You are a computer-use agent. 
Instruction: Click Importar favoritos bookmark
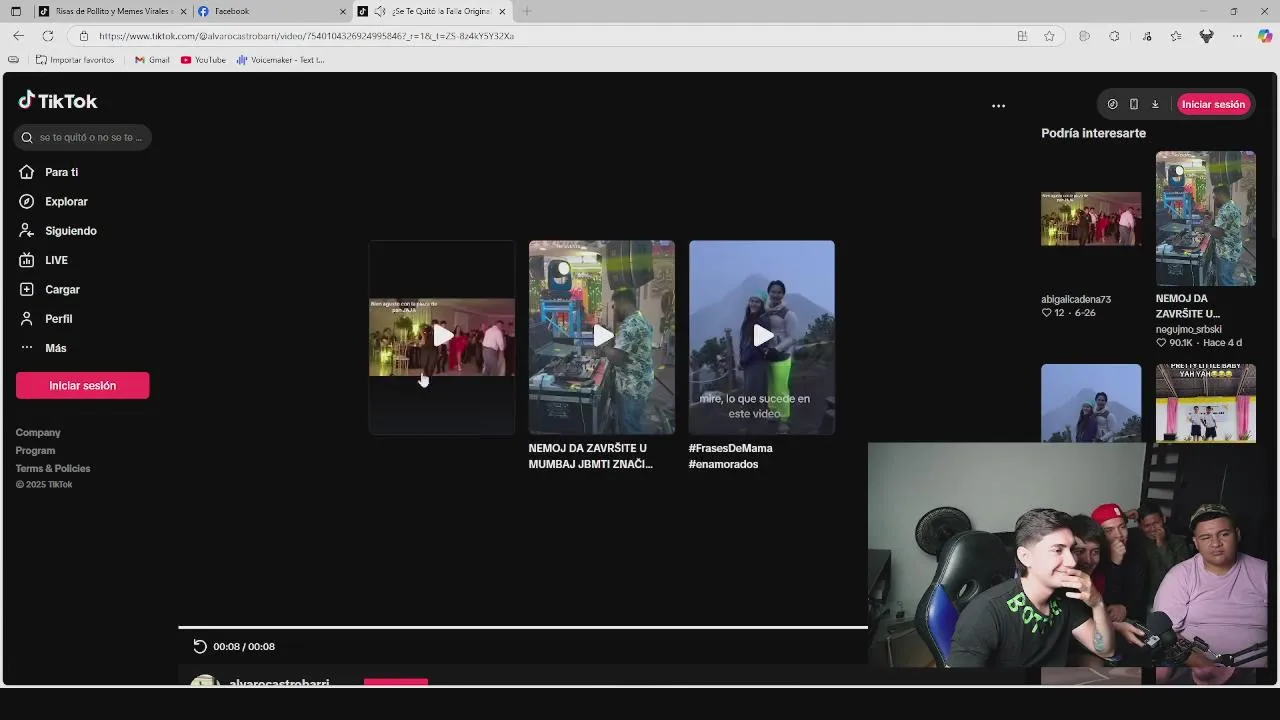pyautogui.click(x=75, y=60)
